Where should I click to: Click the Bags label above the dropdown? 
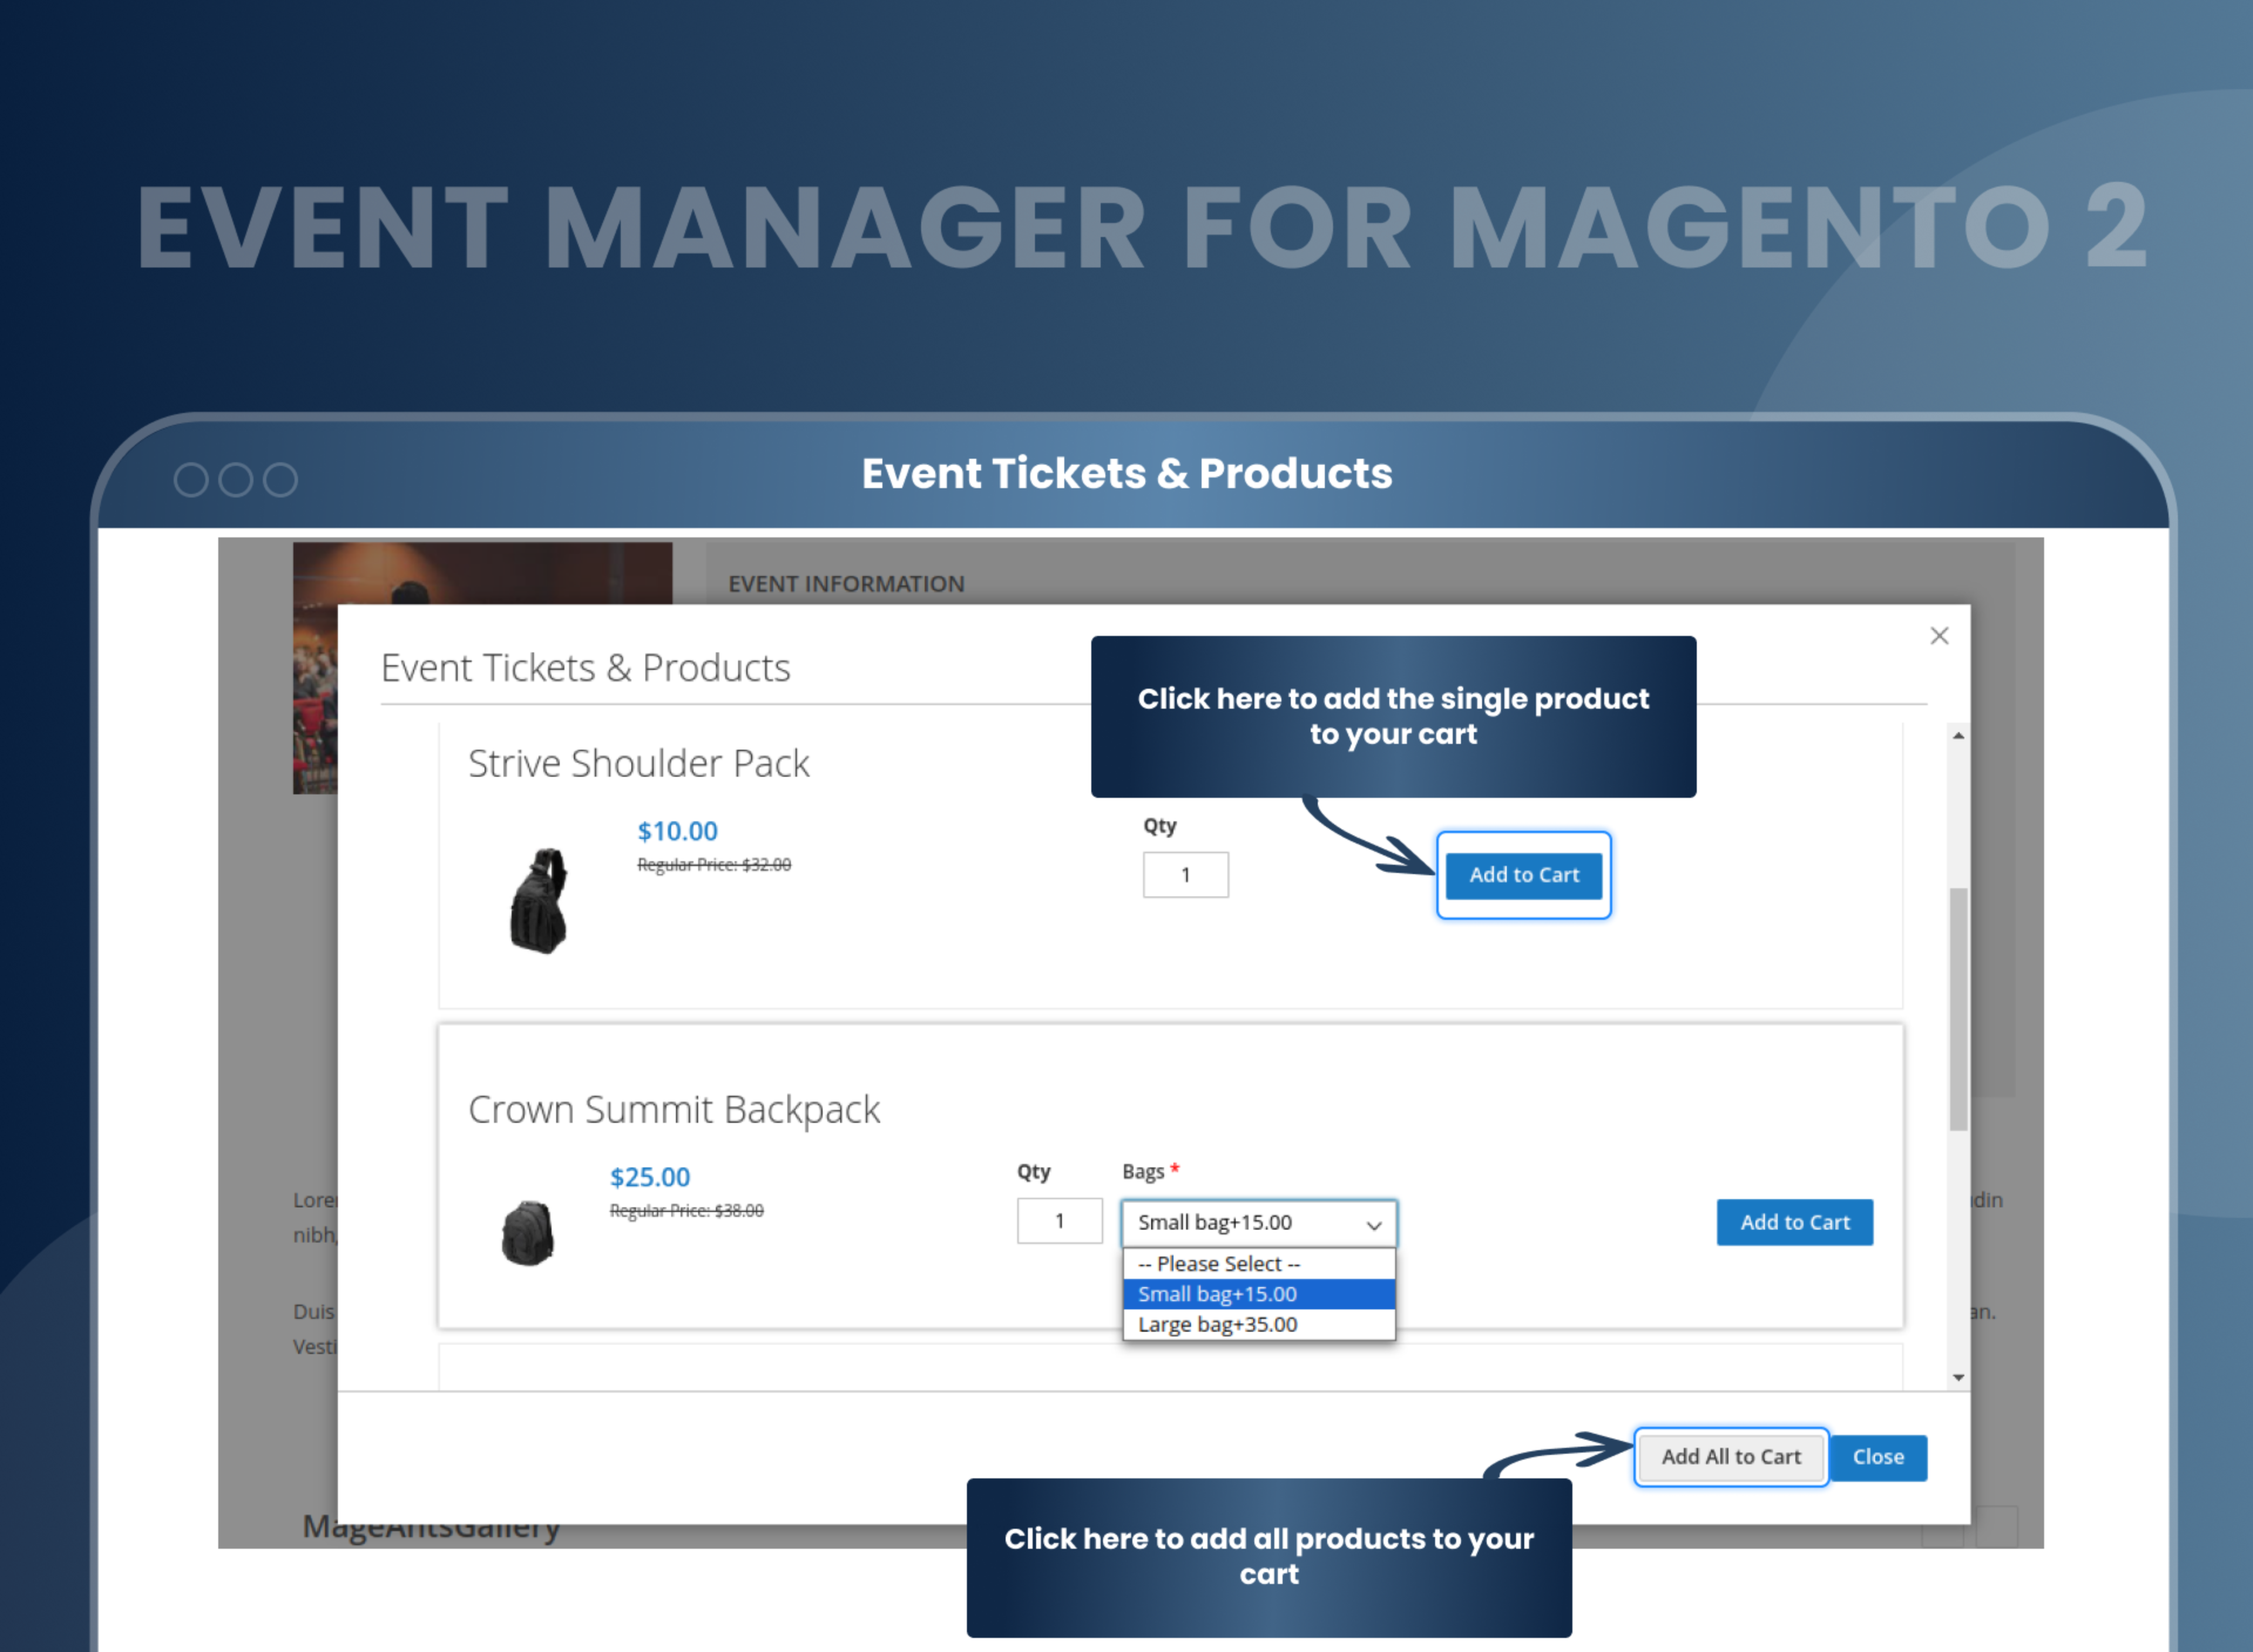[1143, 1172]
